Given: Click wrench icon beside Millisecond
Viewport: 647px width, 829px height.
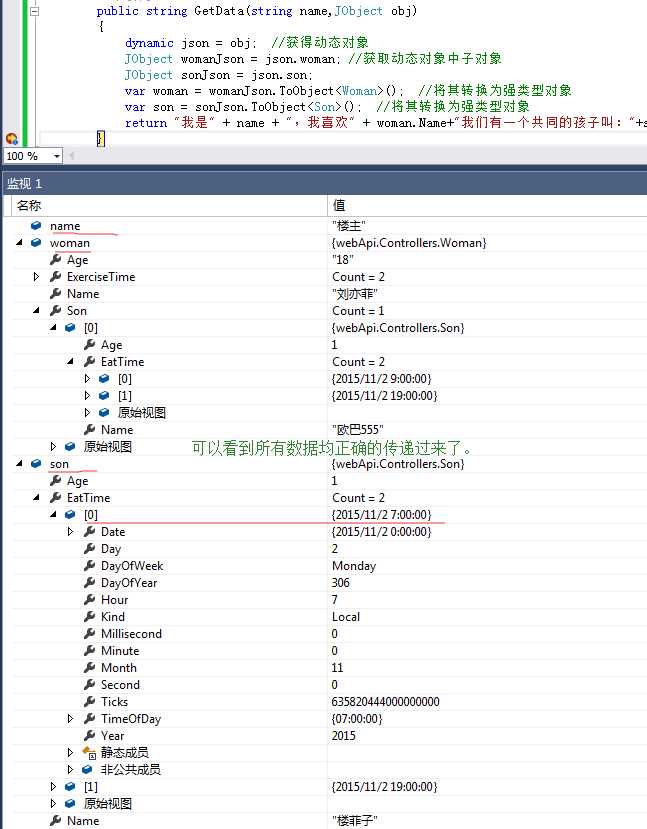Looking at the screenshot, I should [x=89, y=633].
